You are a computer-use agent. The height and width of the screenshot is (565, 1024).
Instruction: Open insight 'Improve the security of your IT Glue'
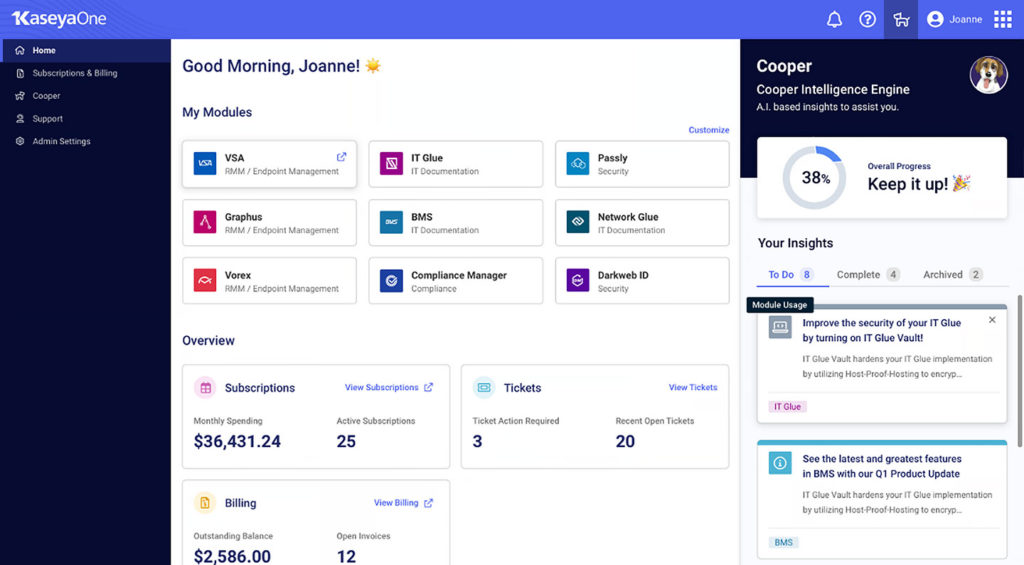point(882,331)
